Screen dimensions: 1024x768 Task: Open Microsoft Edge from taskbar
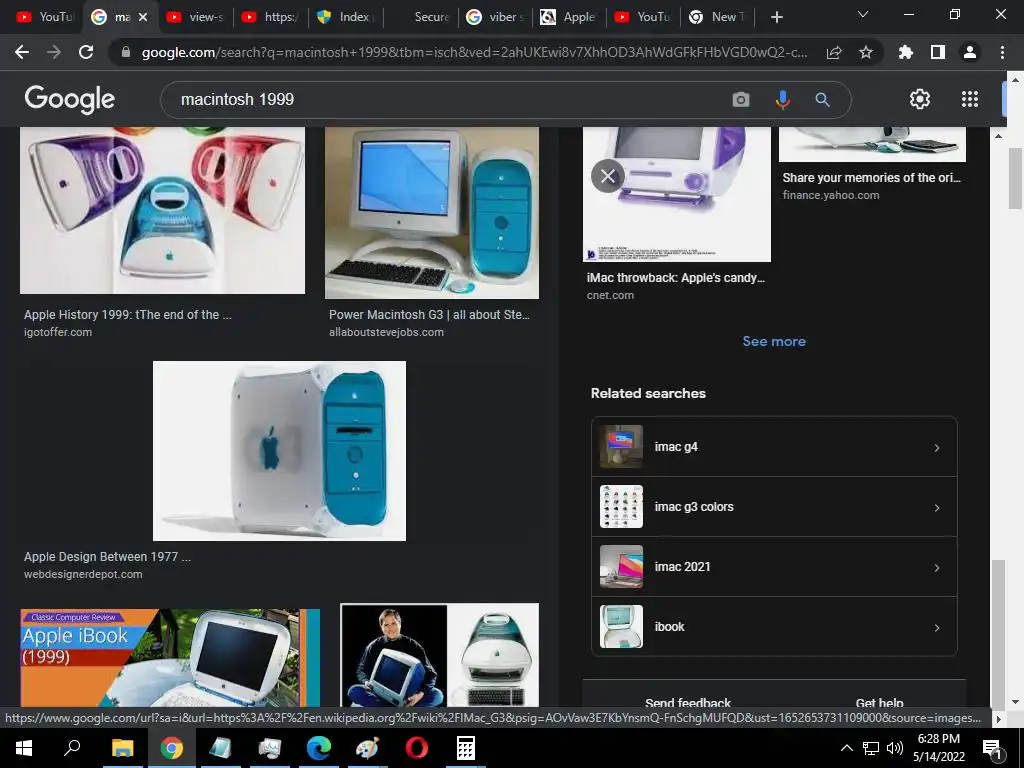pos(319,748)
